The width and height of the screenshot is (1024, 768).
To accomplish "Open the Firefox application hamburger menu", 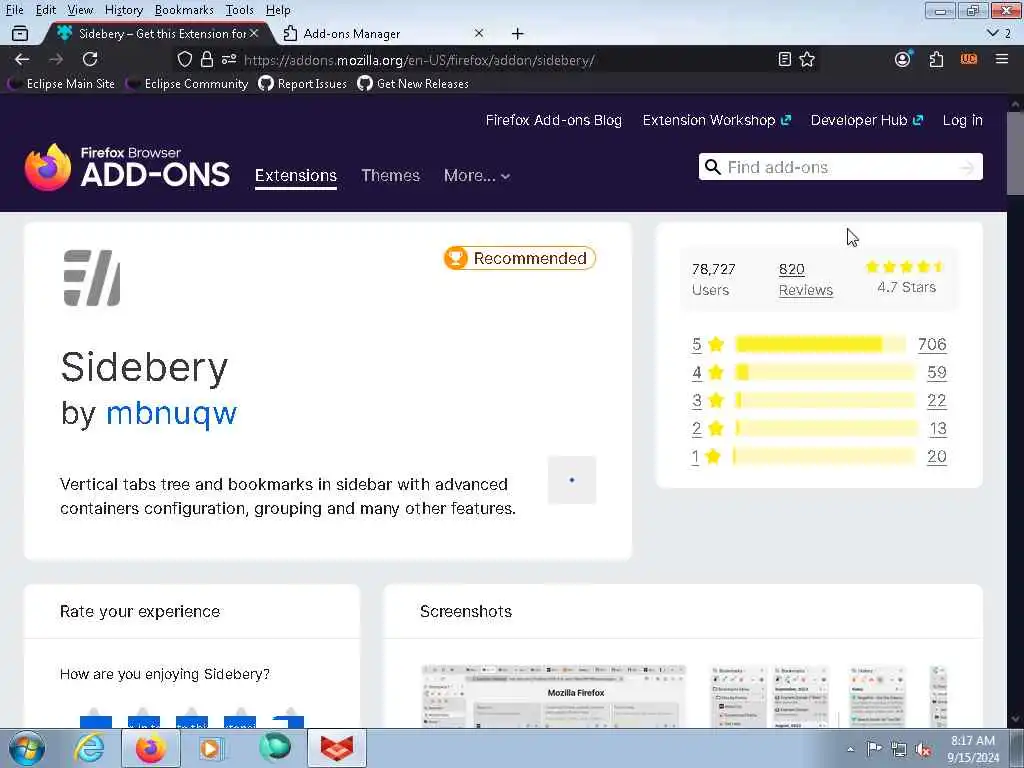I will point(1002,59).
